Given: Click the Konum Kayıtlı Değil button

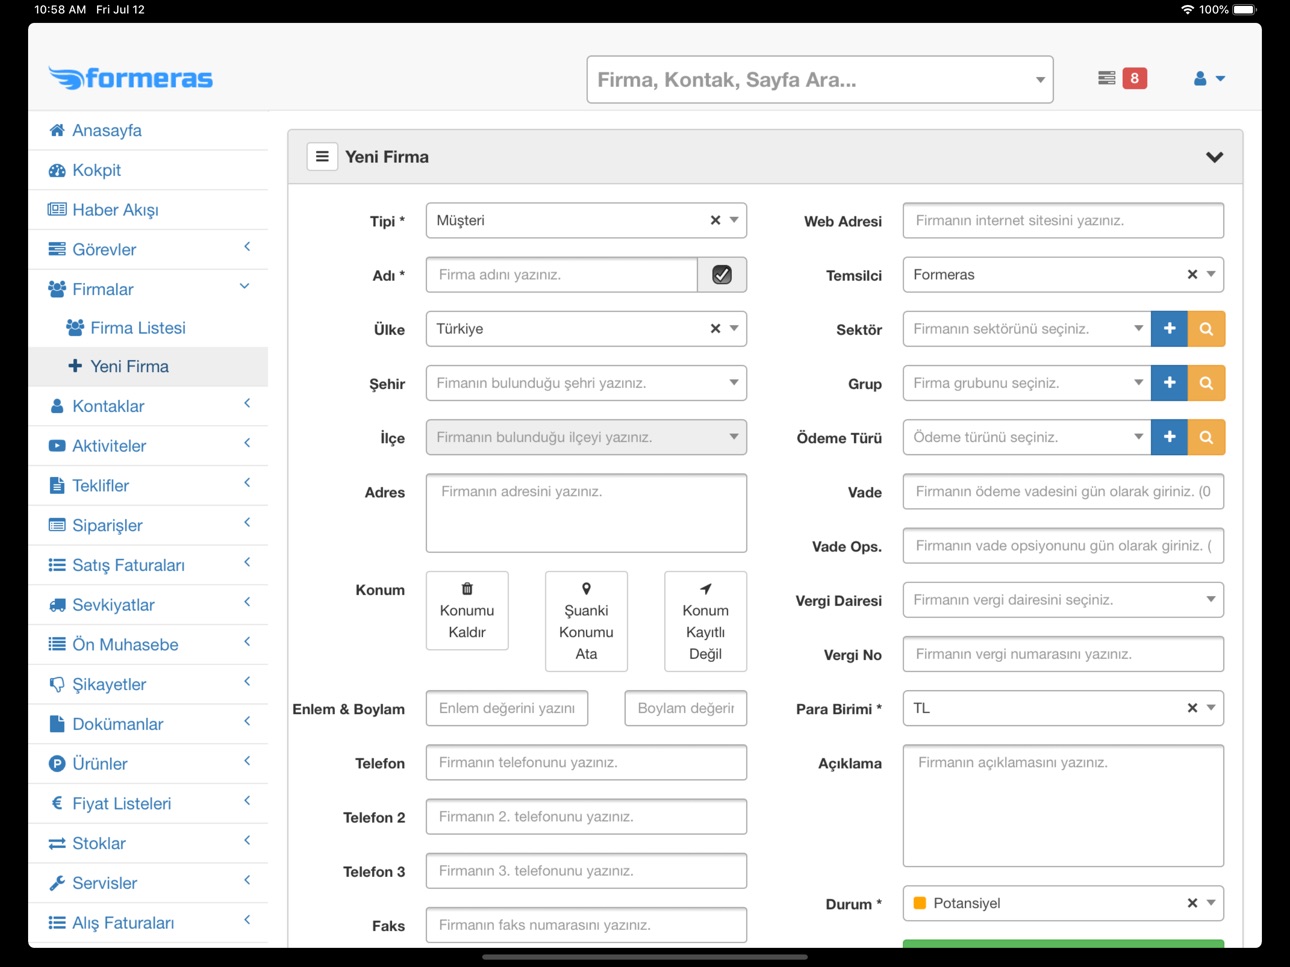Looking at the screenshot, I should click(x=705, y=621).
